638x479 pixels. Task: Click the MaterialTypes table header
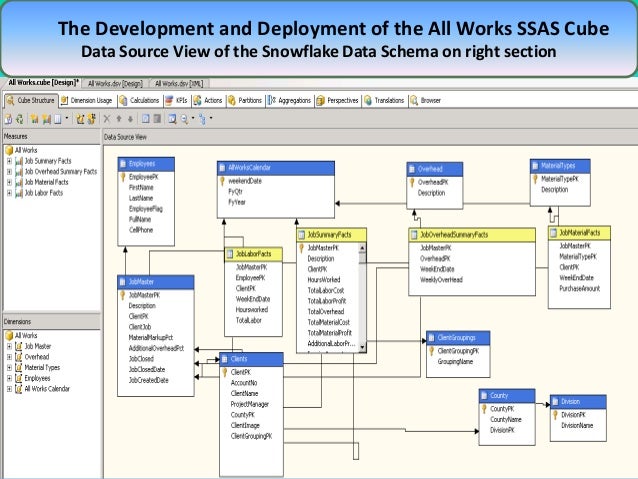pos(559,165)
